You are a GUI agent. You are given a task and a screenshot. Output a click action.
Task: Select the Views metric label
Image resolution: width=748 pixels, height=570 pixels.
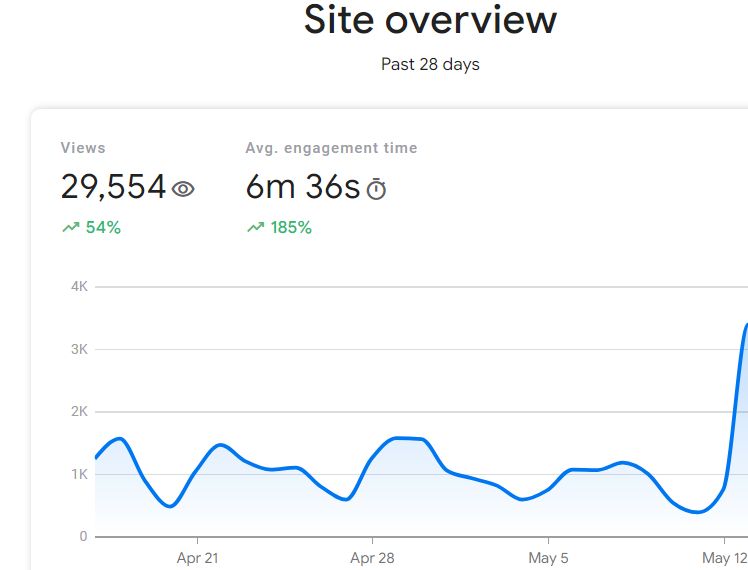click(83, 148)
